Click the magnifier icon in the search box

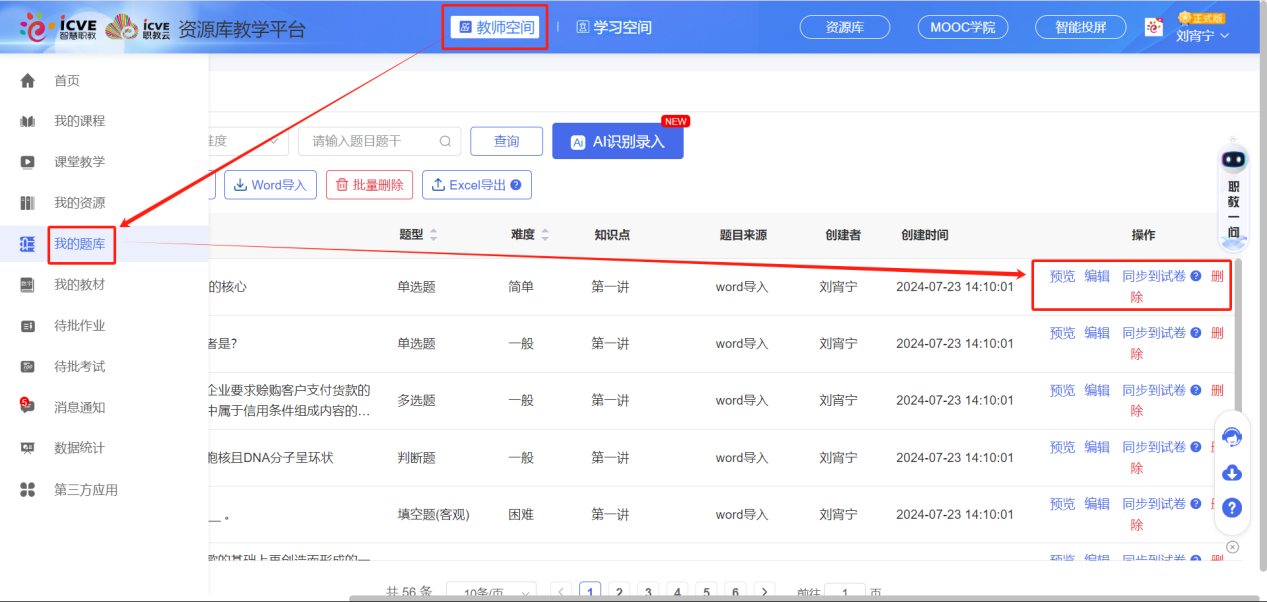pyautogui.click(x=445, y=142)
